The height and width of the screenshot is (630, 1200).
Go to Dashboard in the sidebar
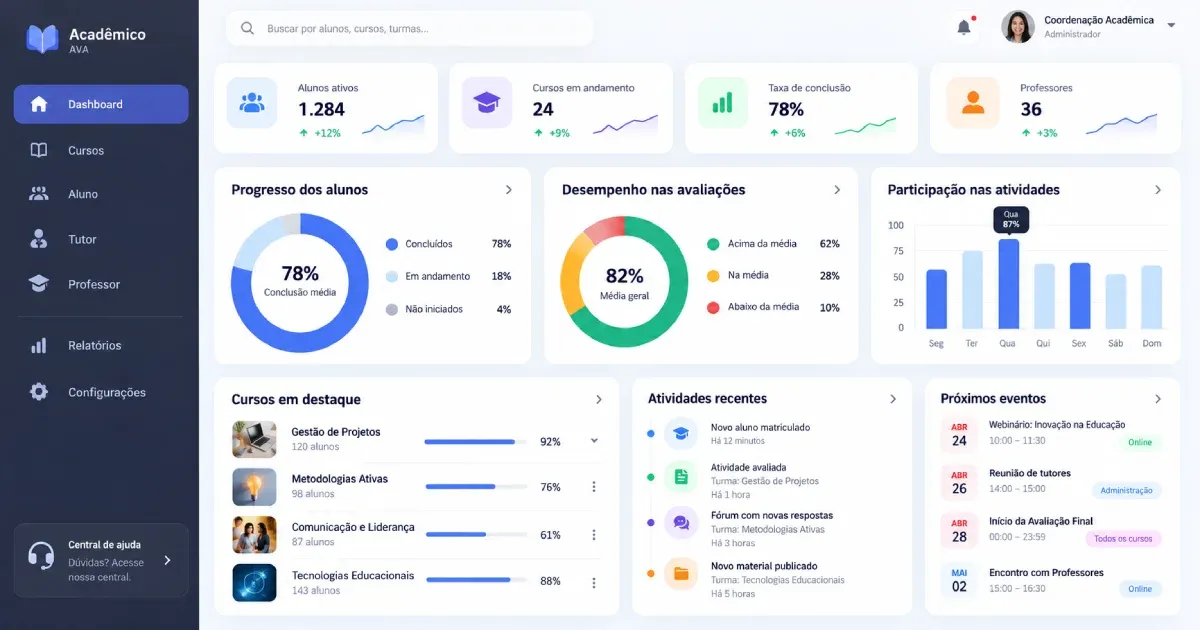[101, 104]
